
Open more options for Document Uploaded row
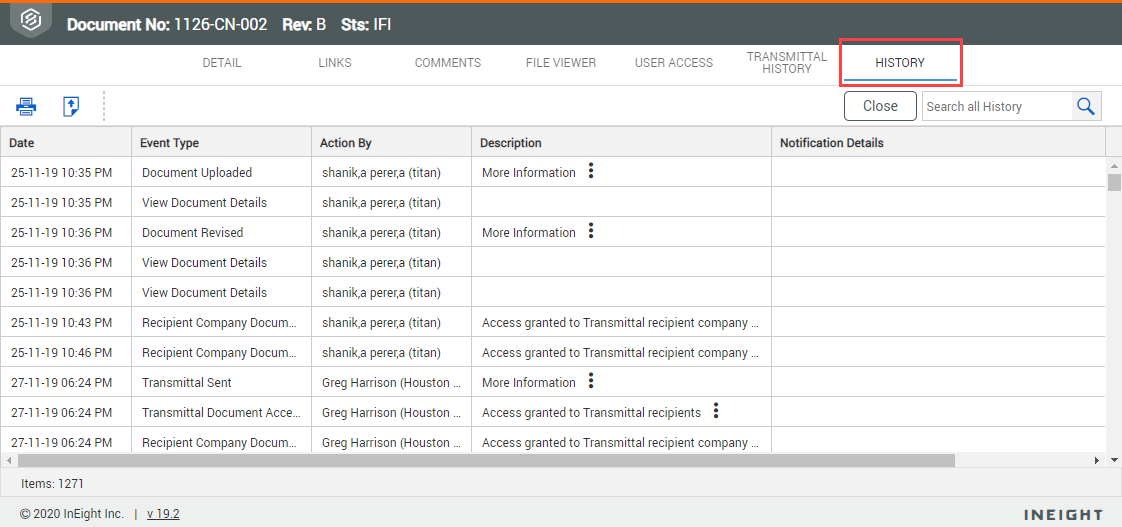590,171
